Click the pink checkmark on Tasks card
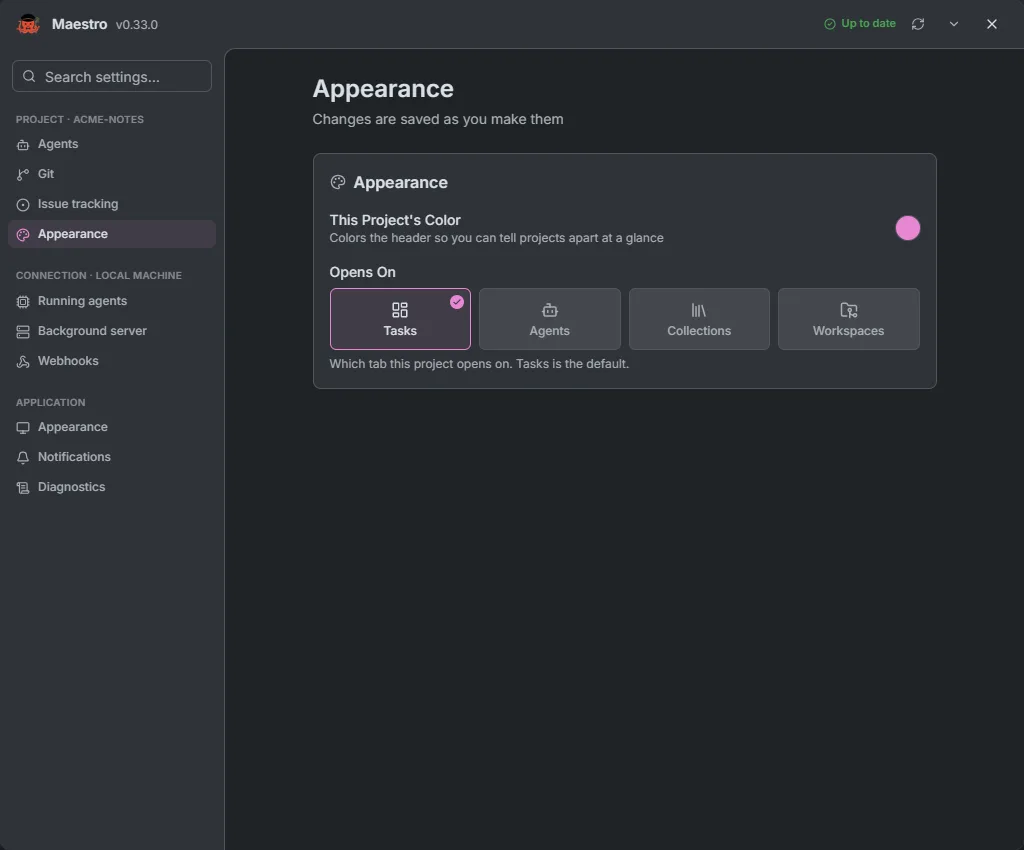The image size is (1024, 850). [x=456, y=302]
